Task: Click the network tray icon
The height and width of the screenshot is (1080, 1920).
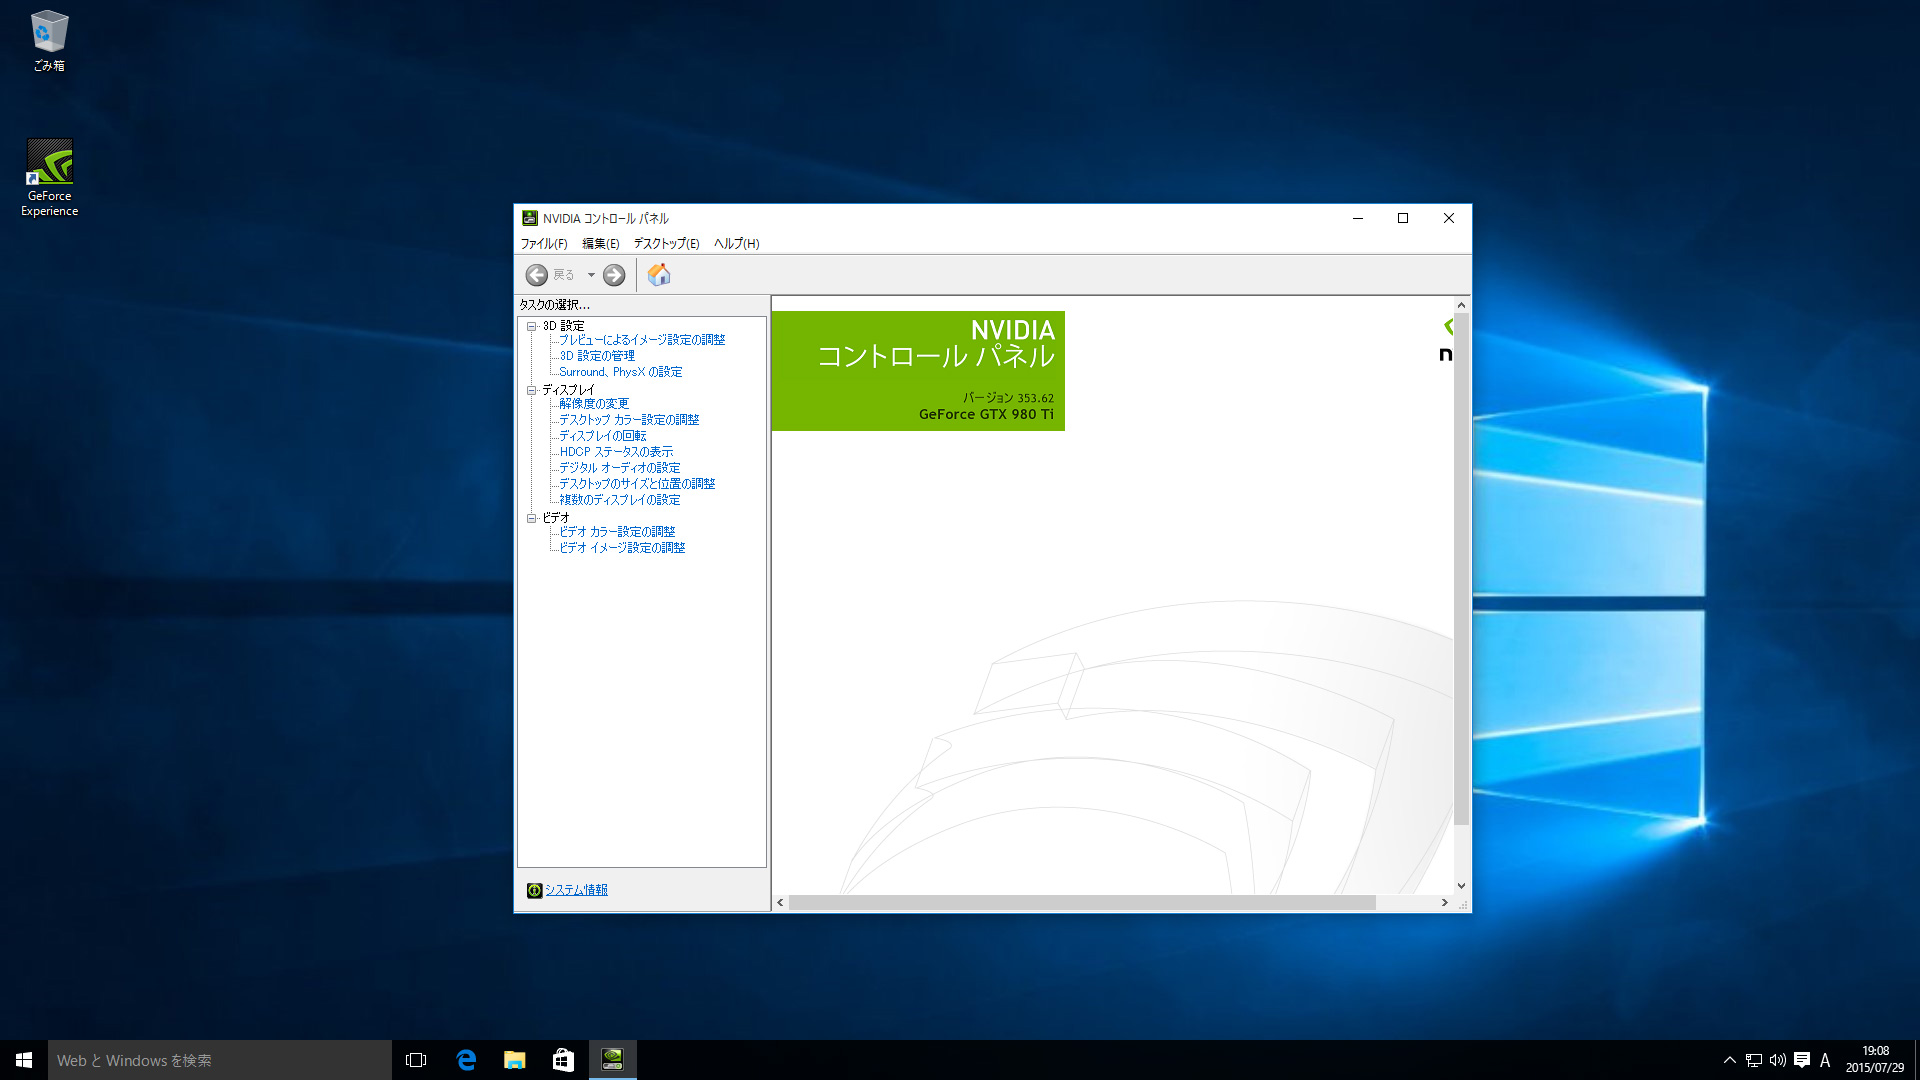Action: click(1754, 1060)
